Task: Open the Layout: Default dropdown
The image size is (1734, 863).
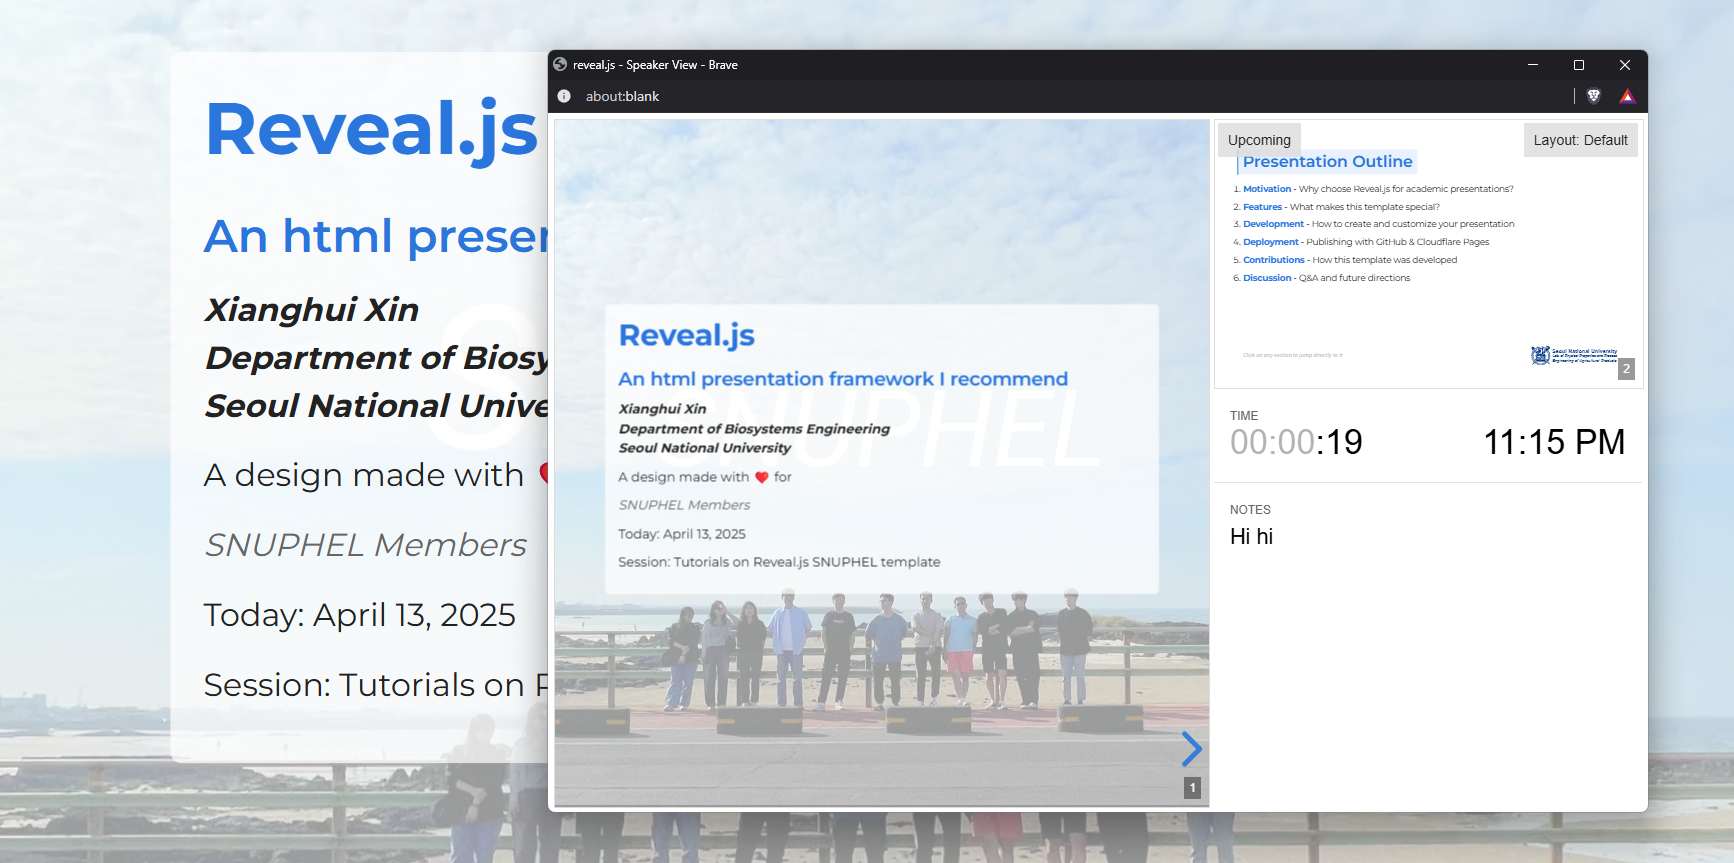Action: tap(1580, 140)
